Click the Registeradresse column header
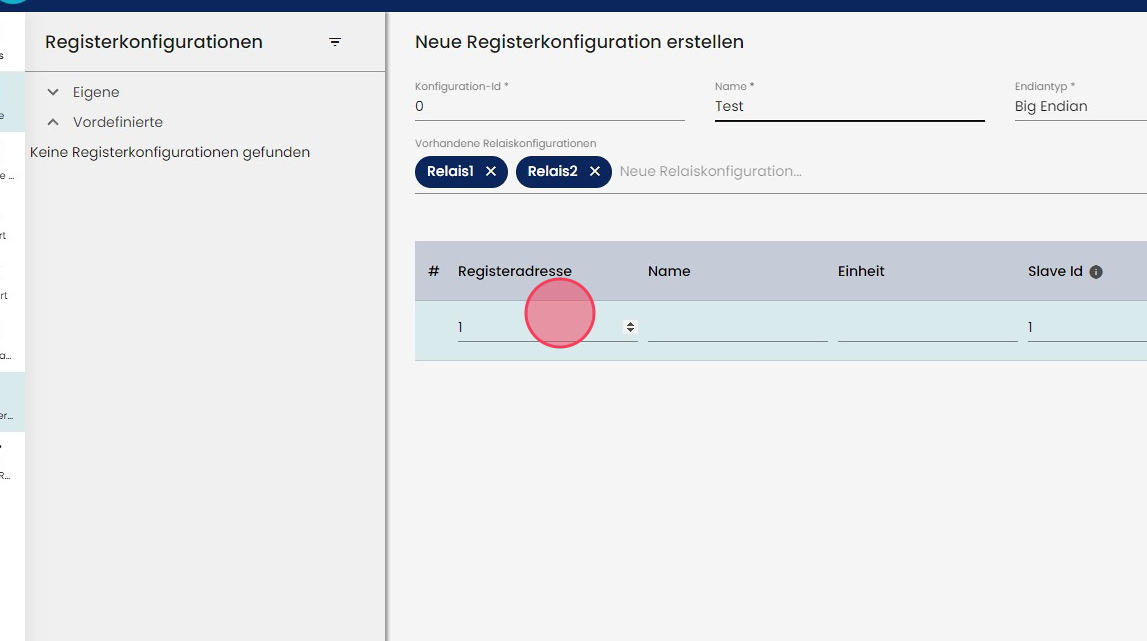 pyautogui.click(x=514, y=271)
